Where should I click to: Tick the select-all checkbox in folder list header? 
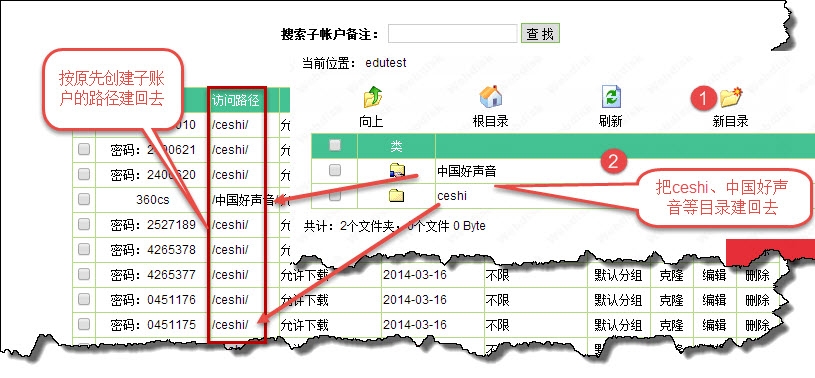335,146
